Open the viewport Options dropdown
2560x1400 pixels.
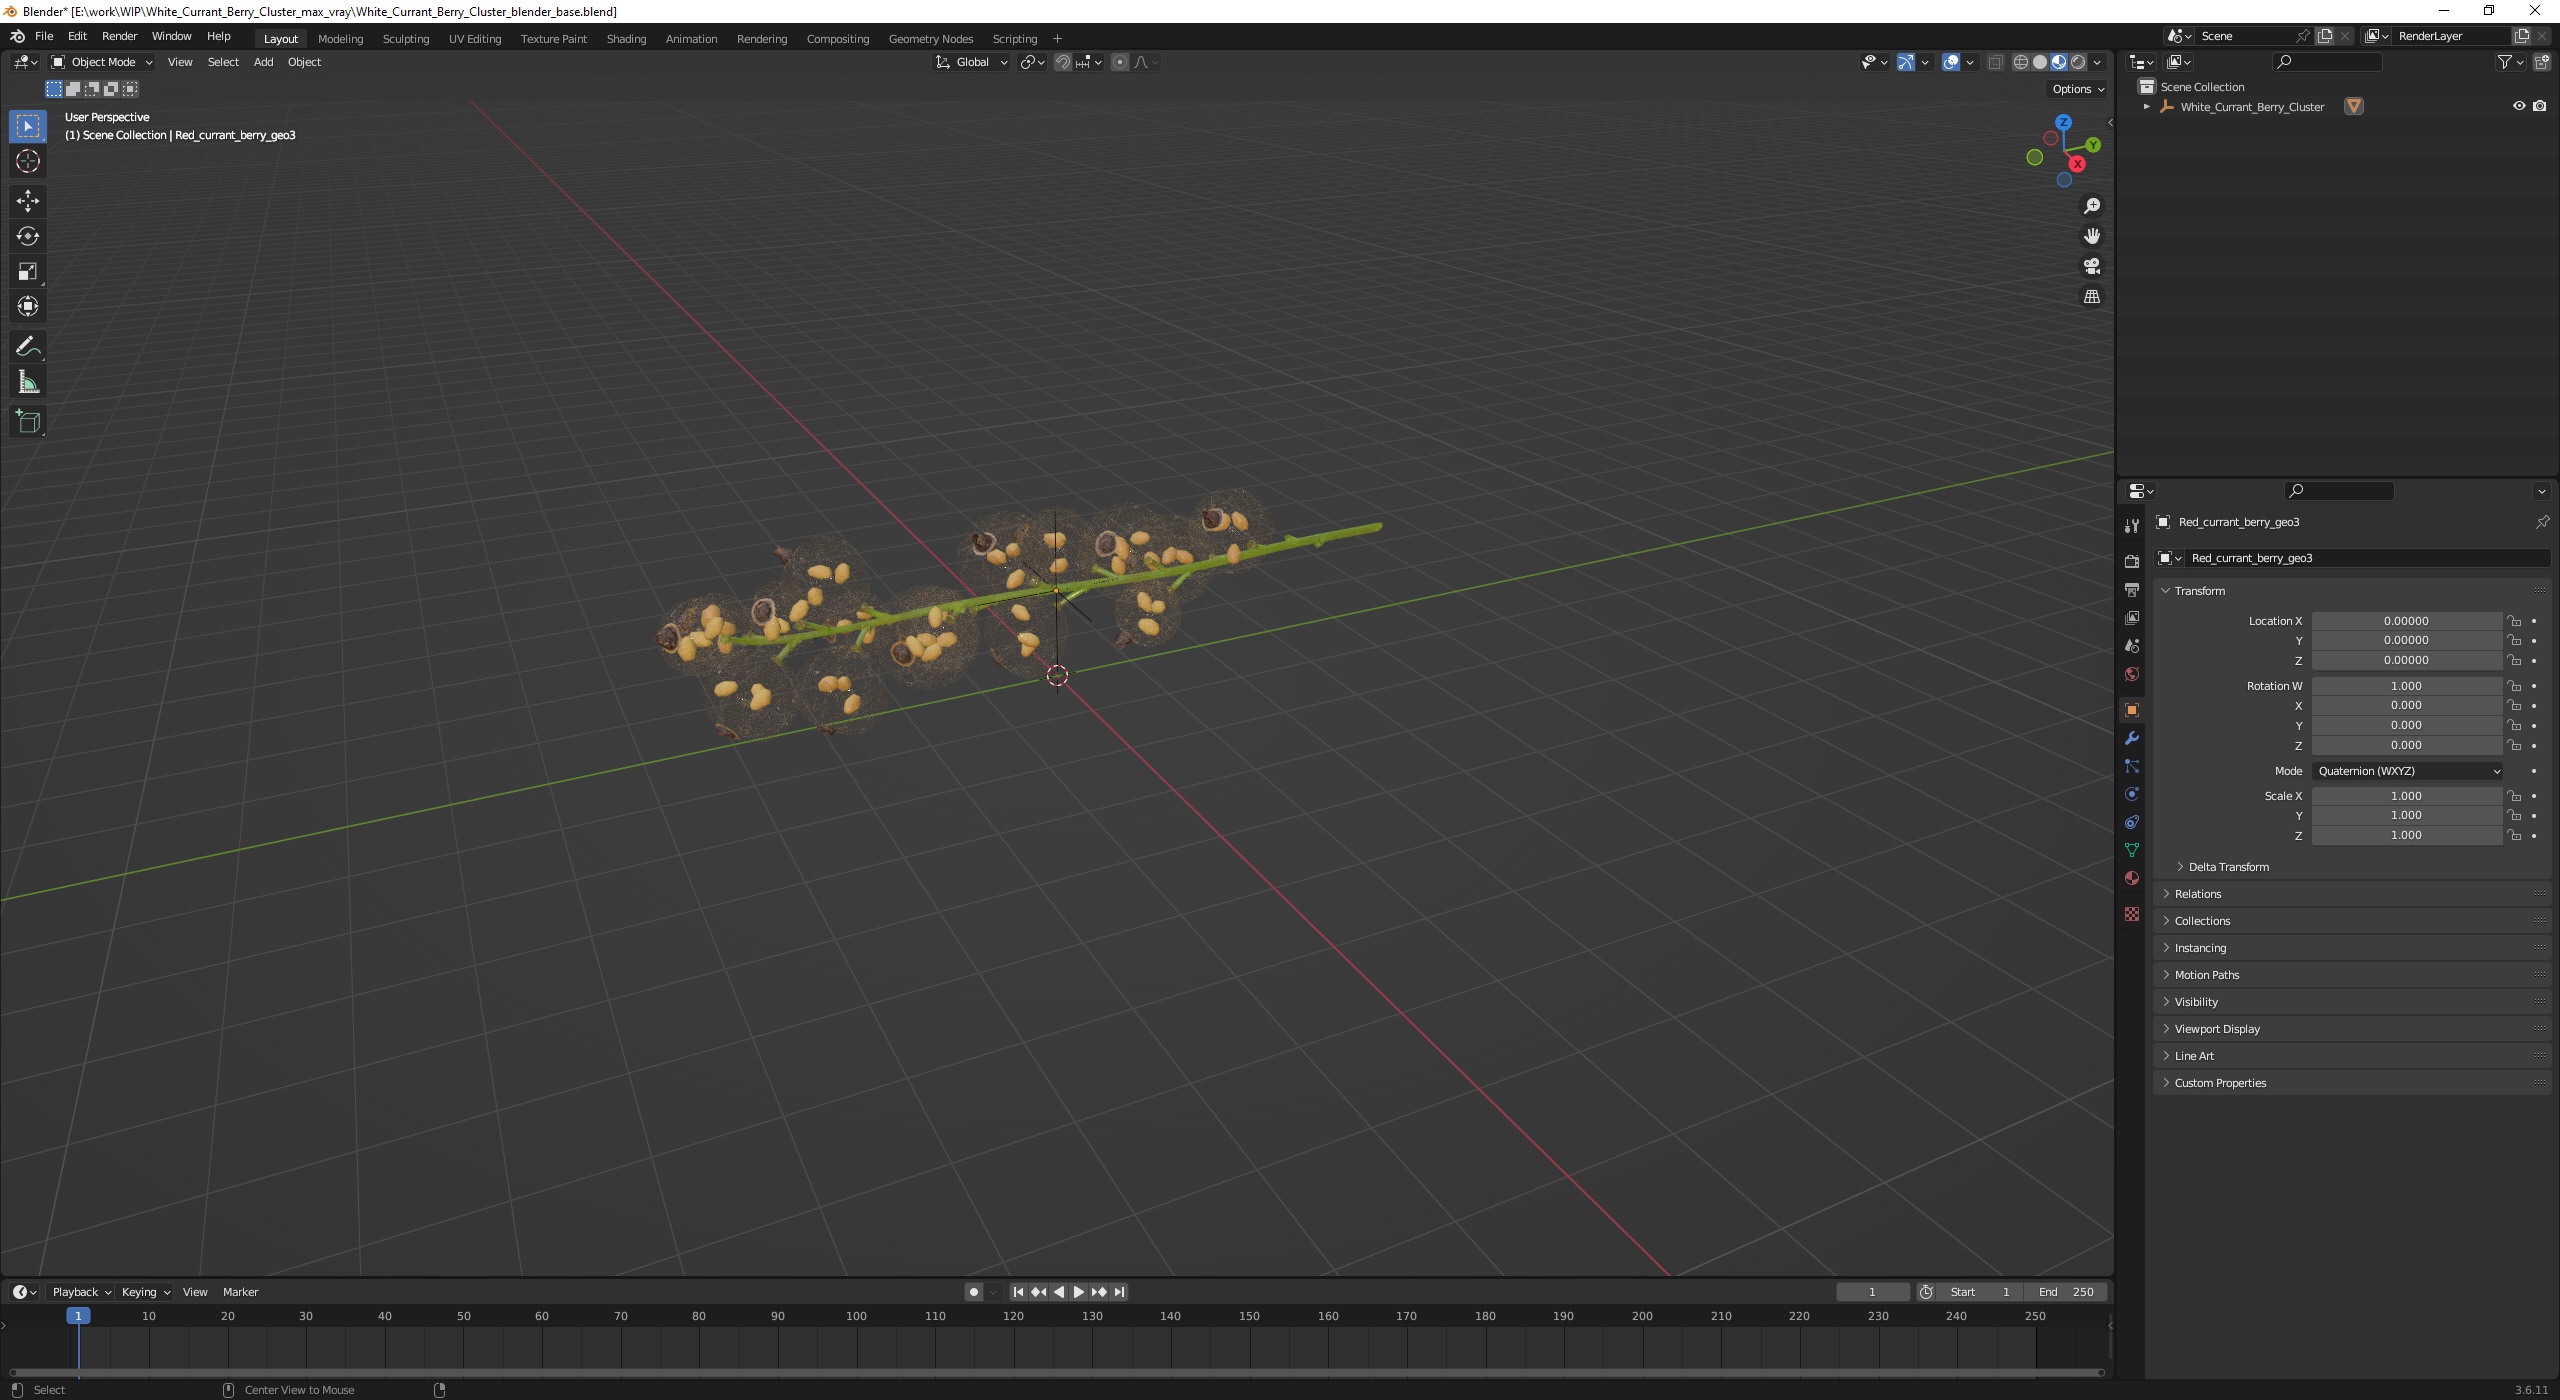[x=2077, y=89]
